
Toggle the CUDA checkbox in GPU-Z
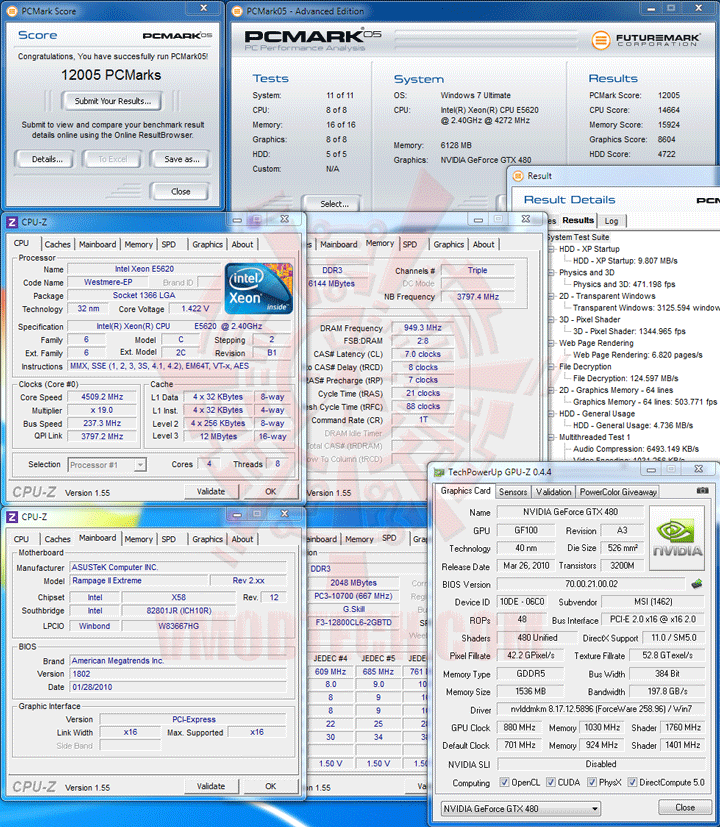coord(551,782)
